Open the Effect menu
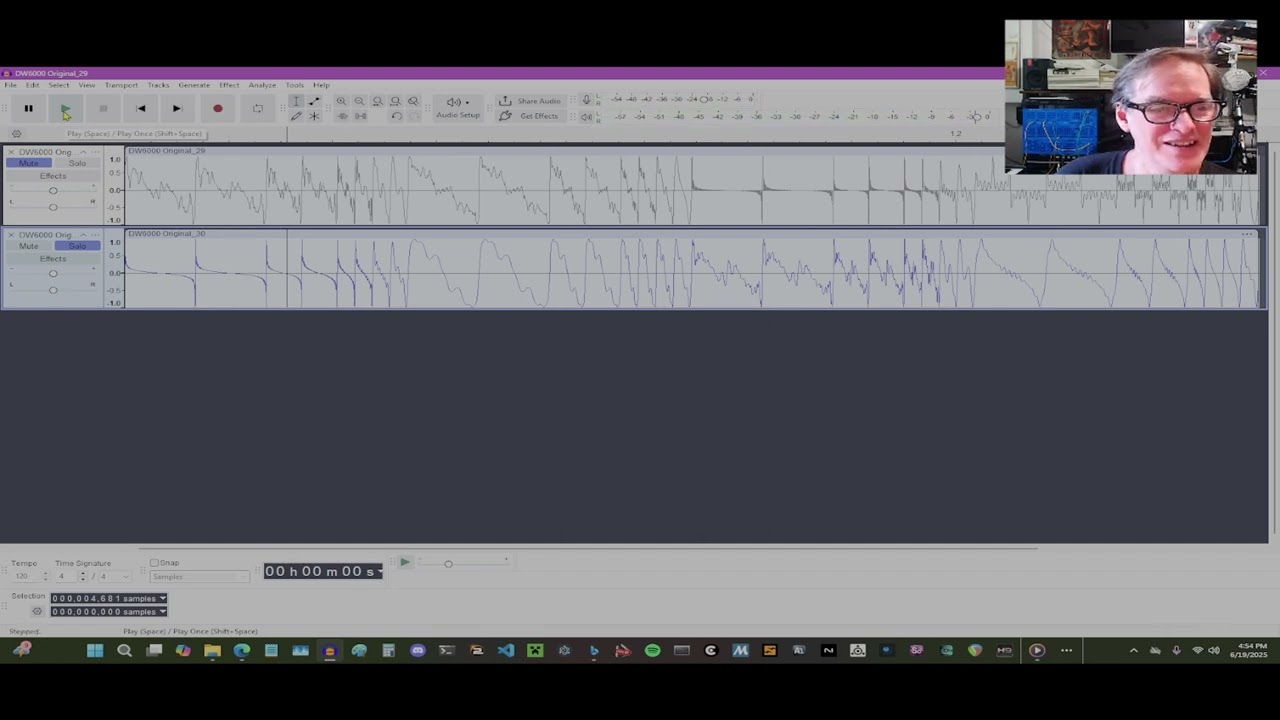 [x=229, y=85]
